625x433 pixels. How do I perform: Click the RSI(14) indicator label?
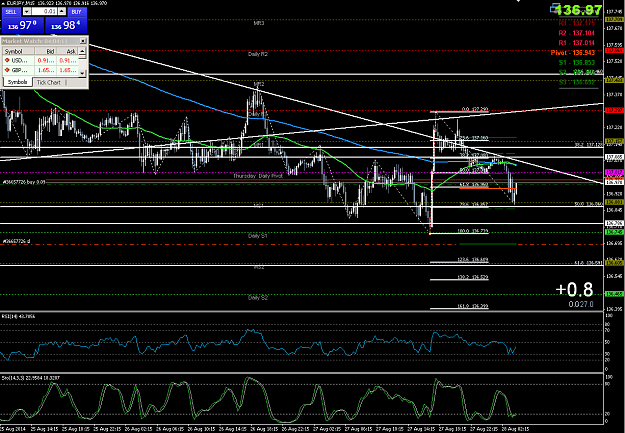18,316
